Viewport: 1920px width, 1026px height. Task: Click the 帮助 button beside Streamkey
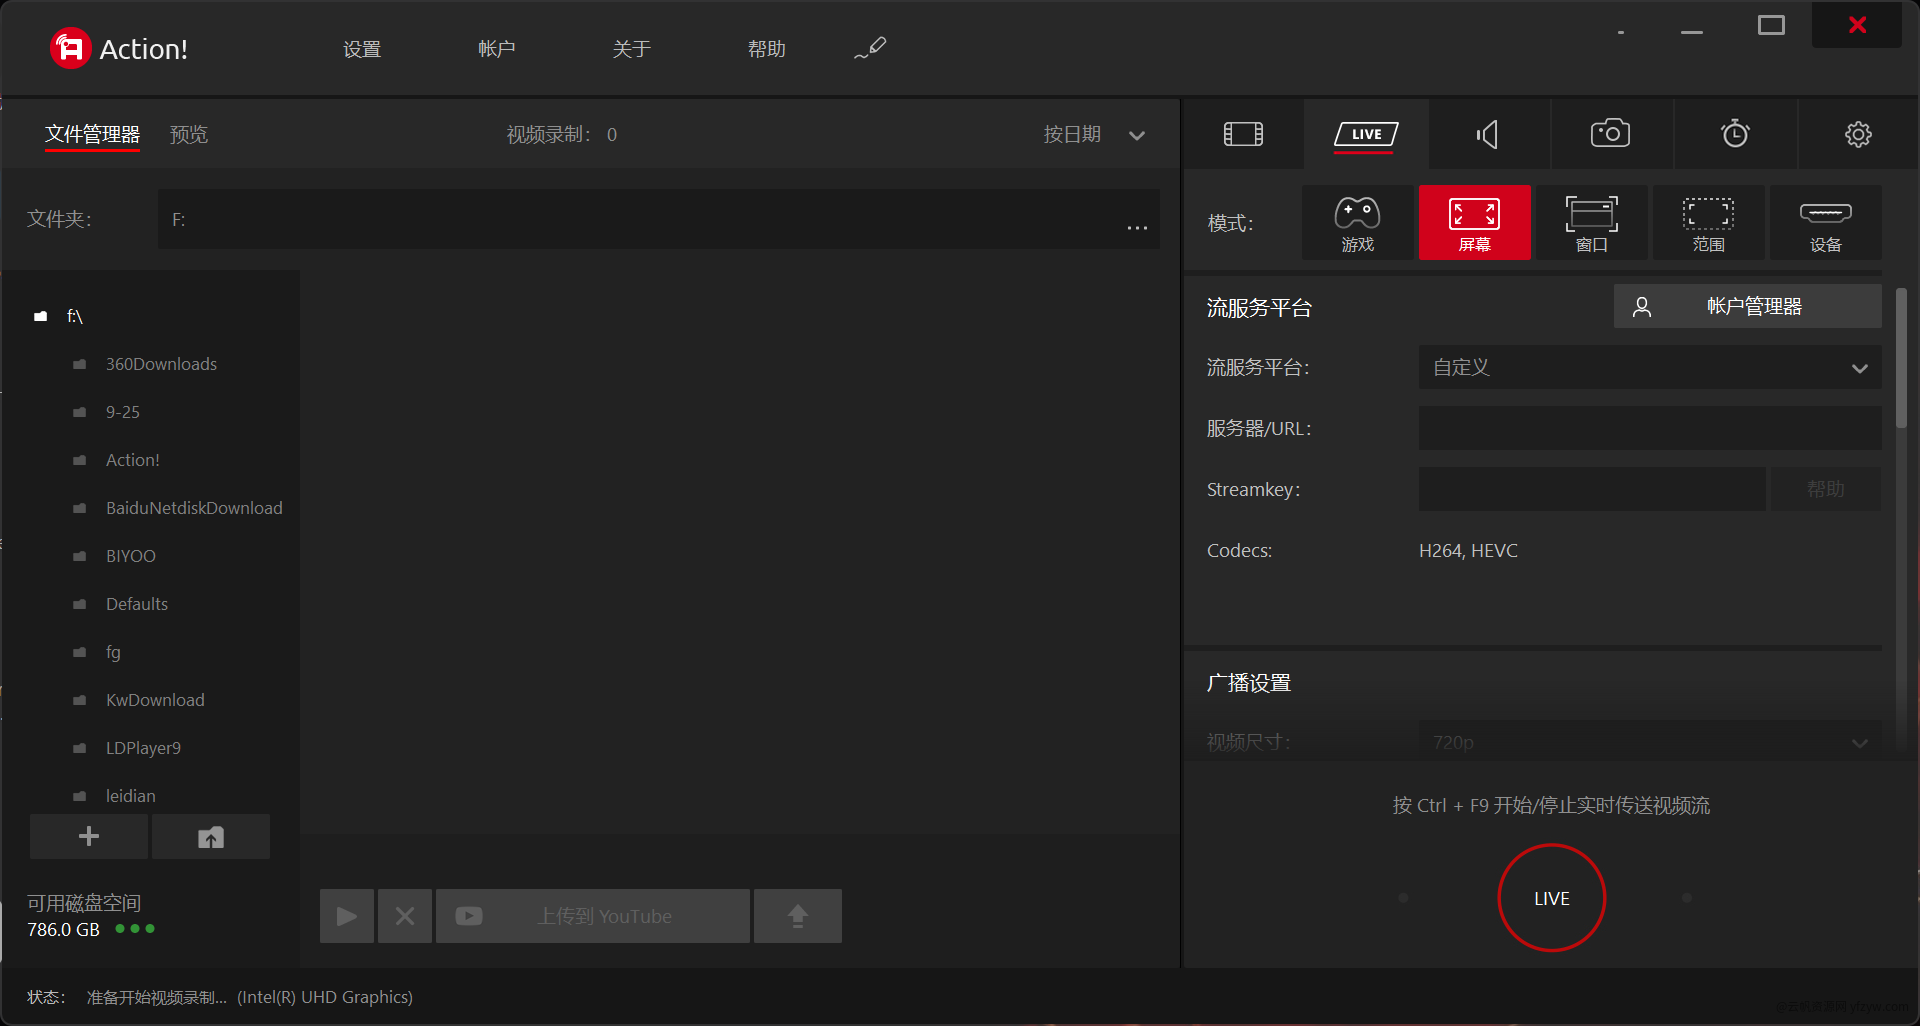point(1825,489)
